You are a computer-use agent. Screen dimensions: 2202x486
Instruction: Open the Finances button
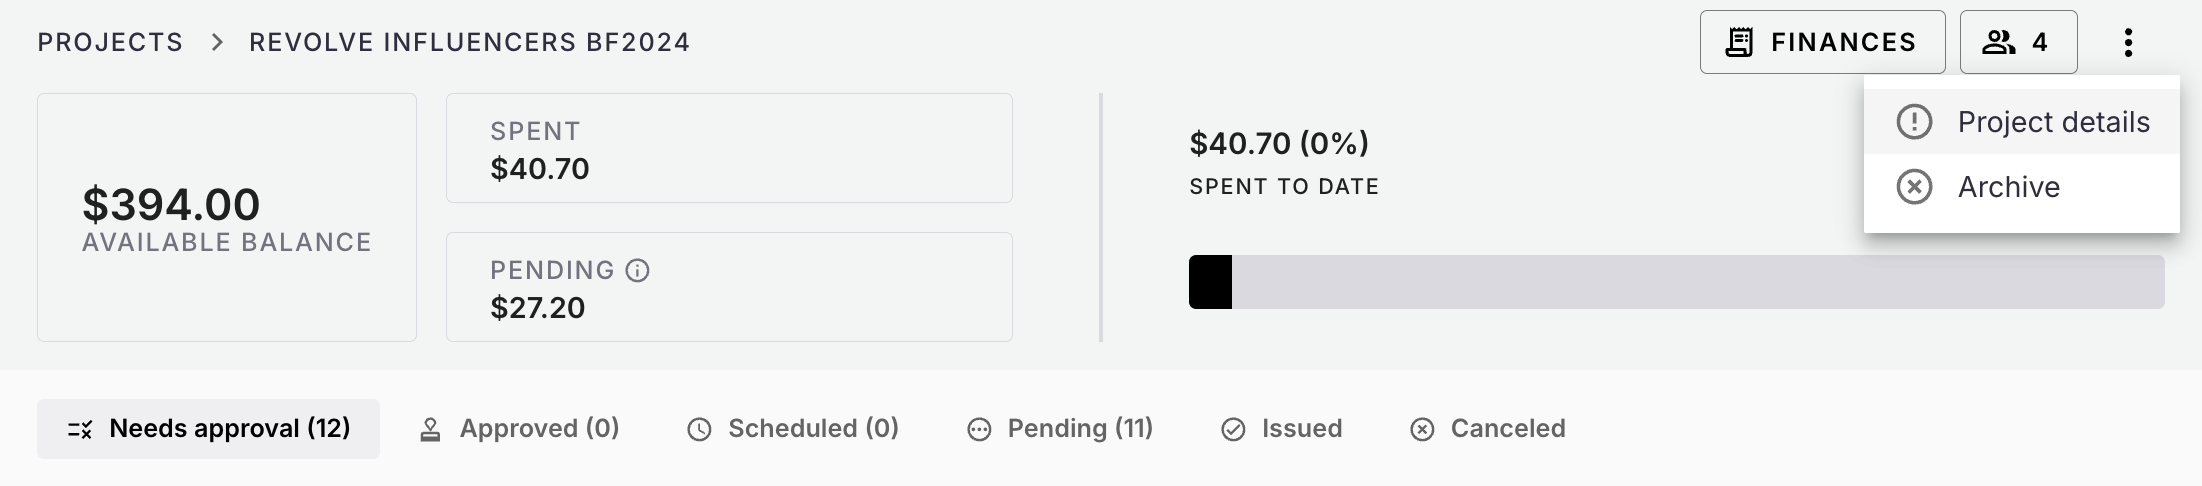[x=1822, y=42]
